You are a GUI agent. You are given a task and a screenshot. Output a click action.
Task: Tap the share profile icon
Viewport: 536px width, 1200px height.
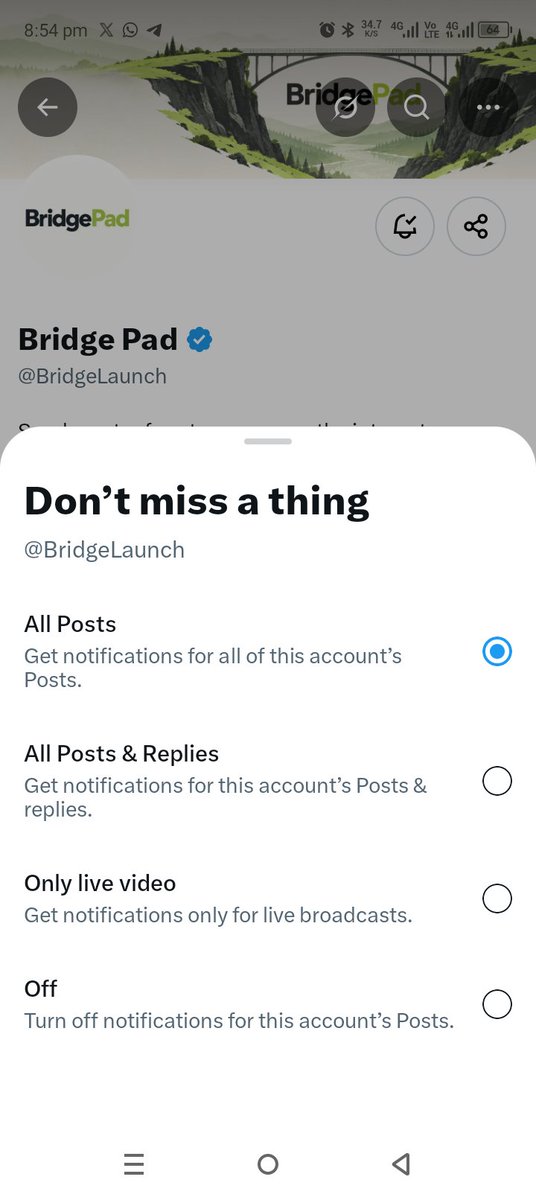tap(476, 227)
